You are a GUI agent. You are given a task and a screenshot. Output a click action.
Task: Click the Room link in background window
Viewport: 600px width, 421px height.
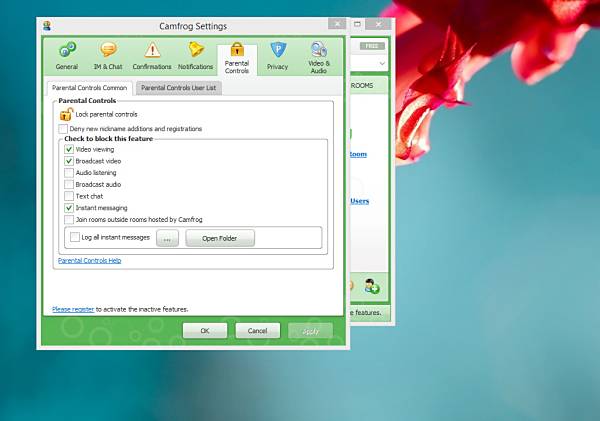pos(358,154)
